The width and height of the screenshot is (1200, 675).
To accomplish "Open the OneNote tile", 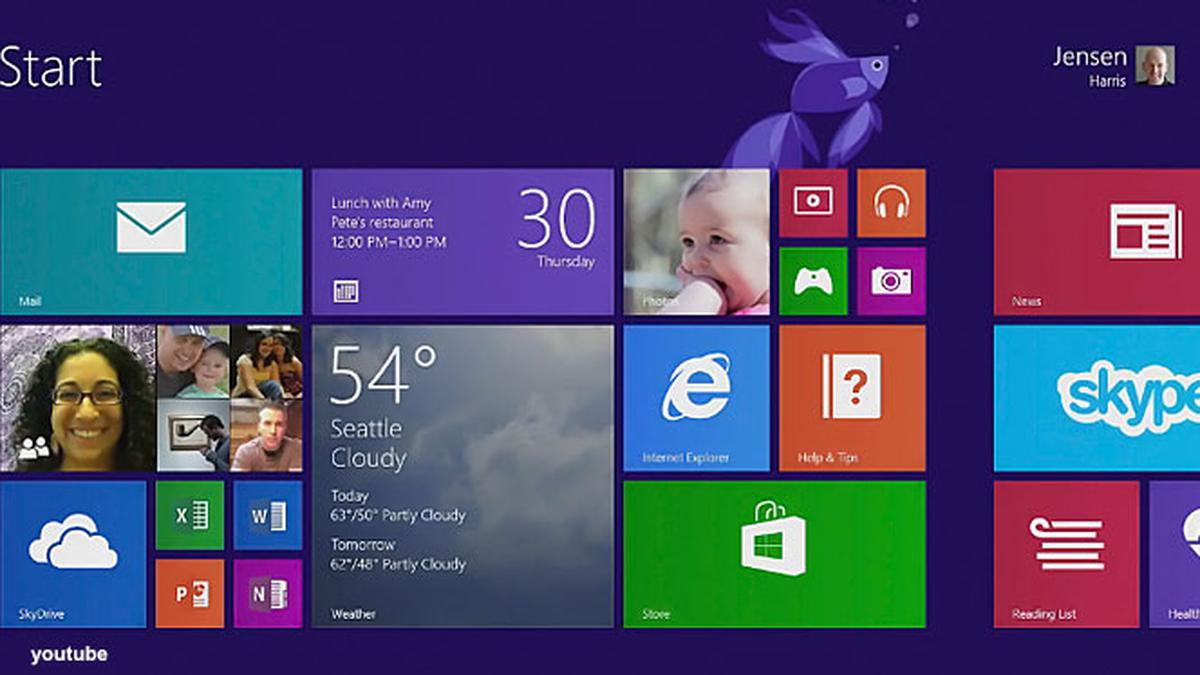I will click(268, 593).
